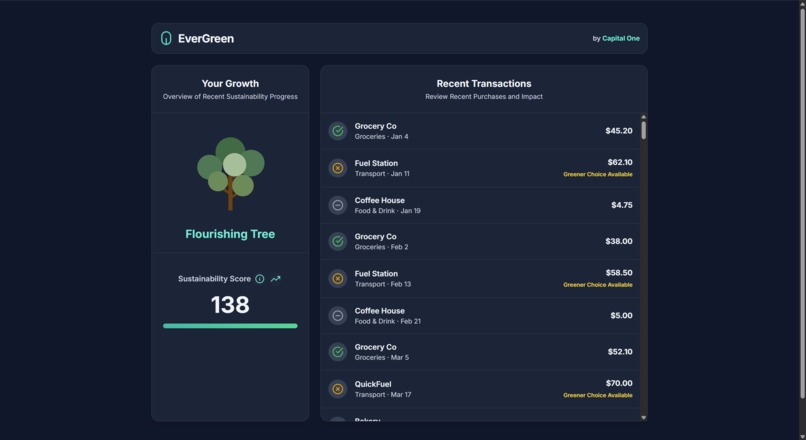Click the Sustainability Score label

point(214,279)
